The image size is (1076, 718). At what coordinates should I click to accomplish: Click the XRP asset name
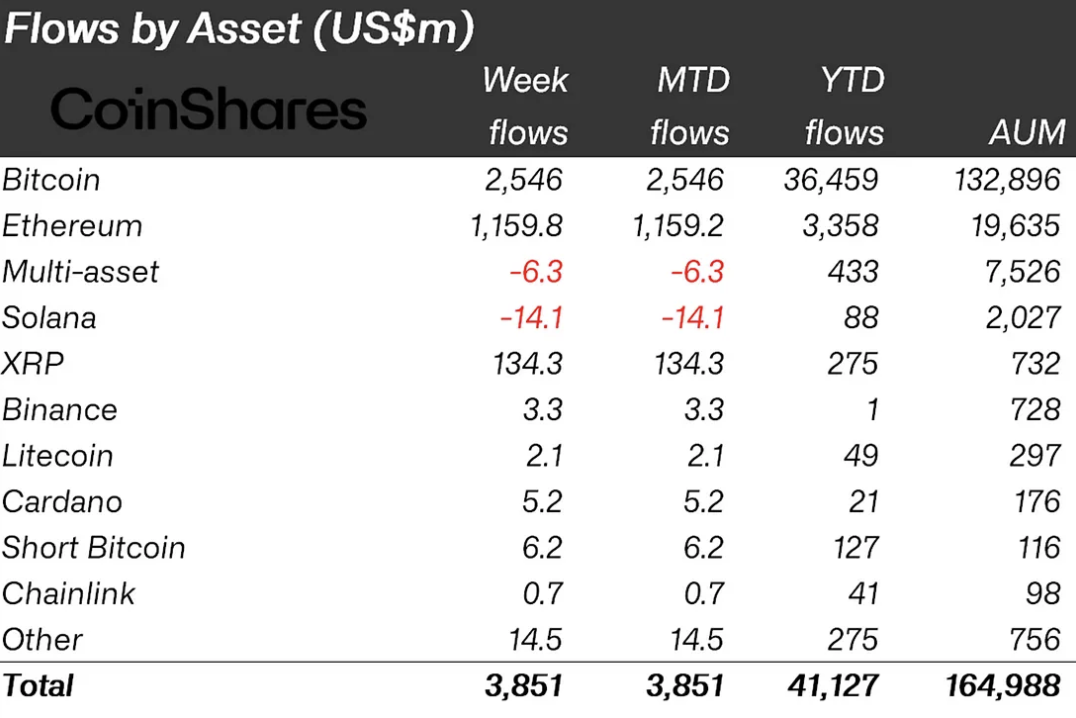pyautogui.click(x=33, y=364)
